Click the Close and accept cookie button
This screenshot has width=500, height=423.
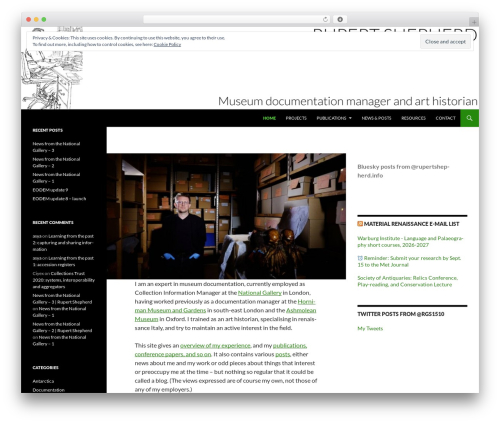445,42
